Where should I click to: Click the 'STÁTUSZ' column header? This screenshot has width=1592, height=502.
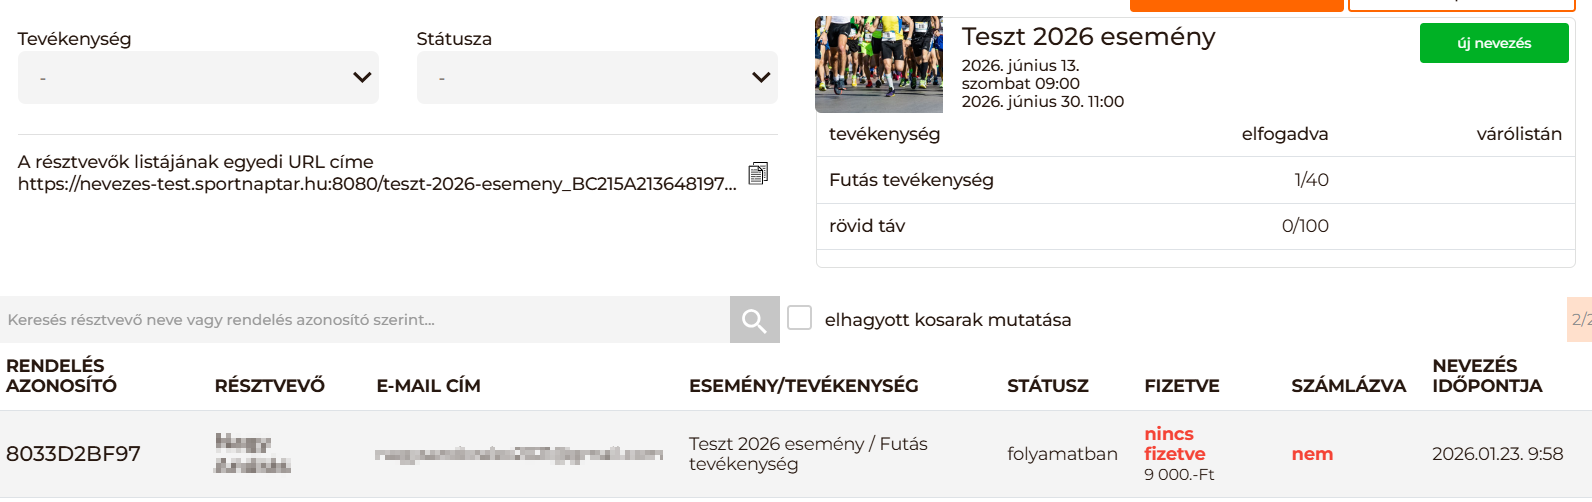click(1047, 386)
